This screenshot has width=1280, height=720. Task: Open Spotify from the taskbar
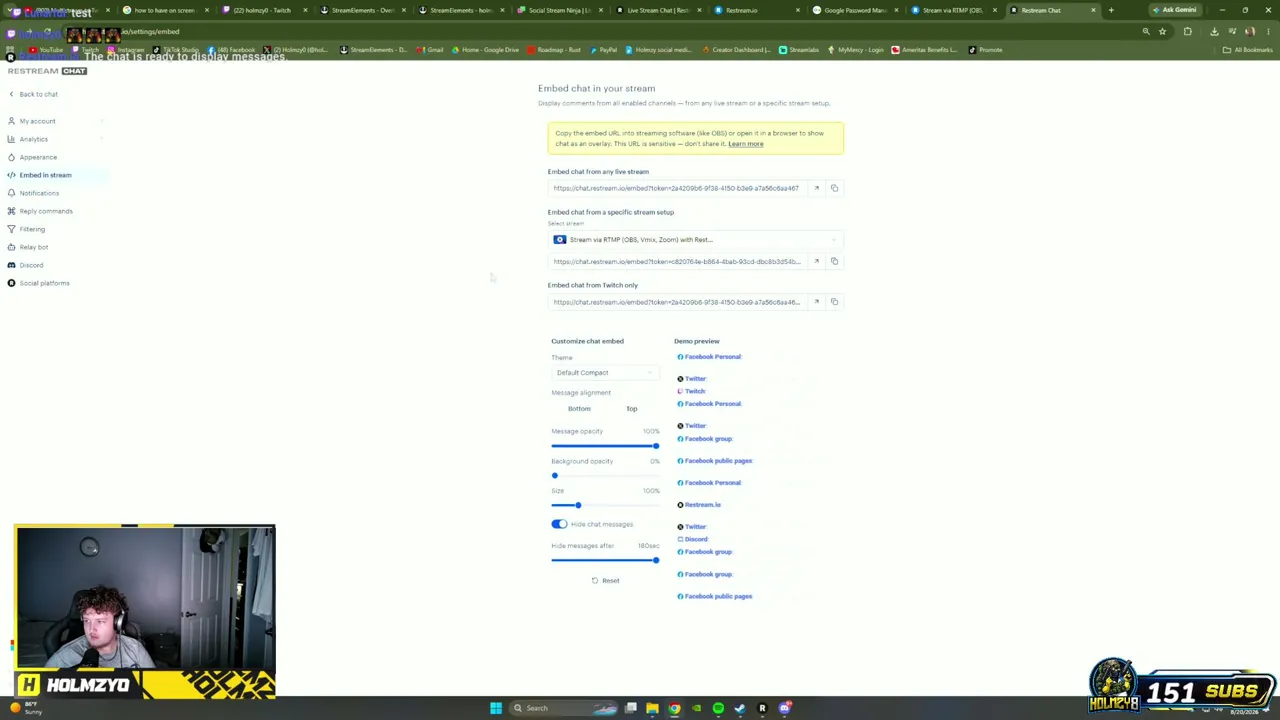tap(718, 708)
